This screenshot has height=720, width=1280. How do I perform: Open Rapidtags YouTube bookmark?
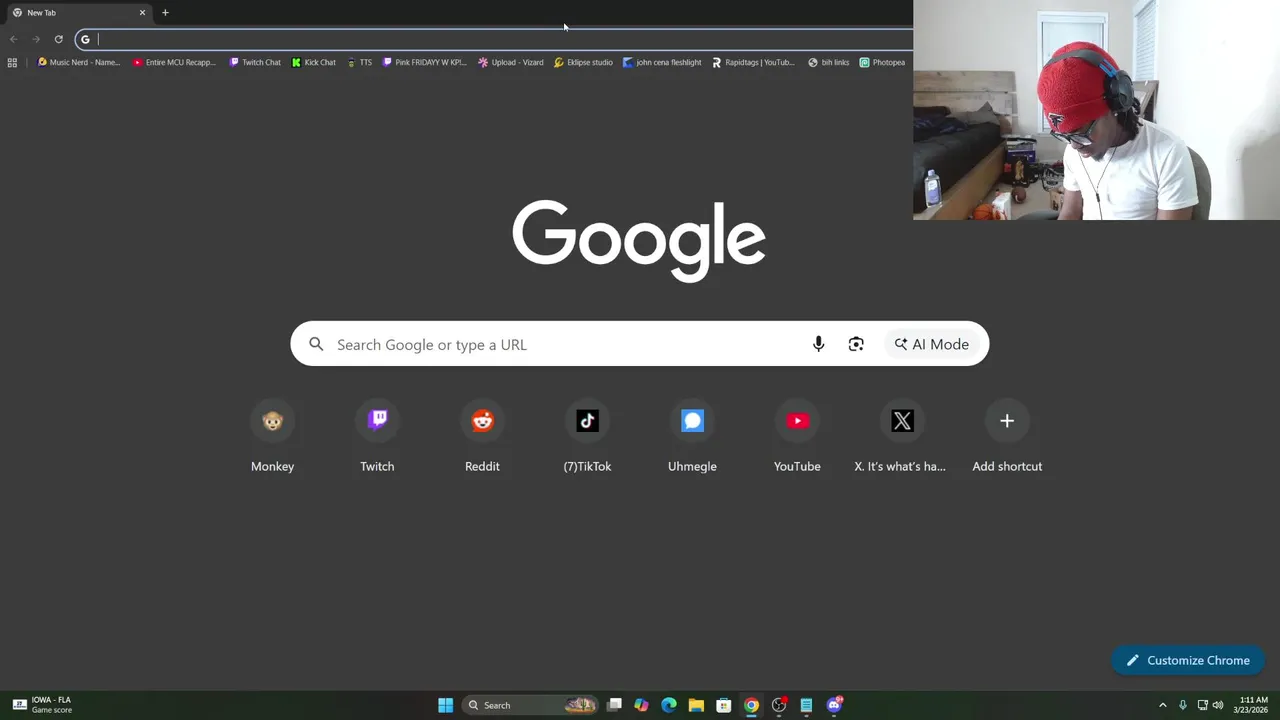(x=753, y=62)
